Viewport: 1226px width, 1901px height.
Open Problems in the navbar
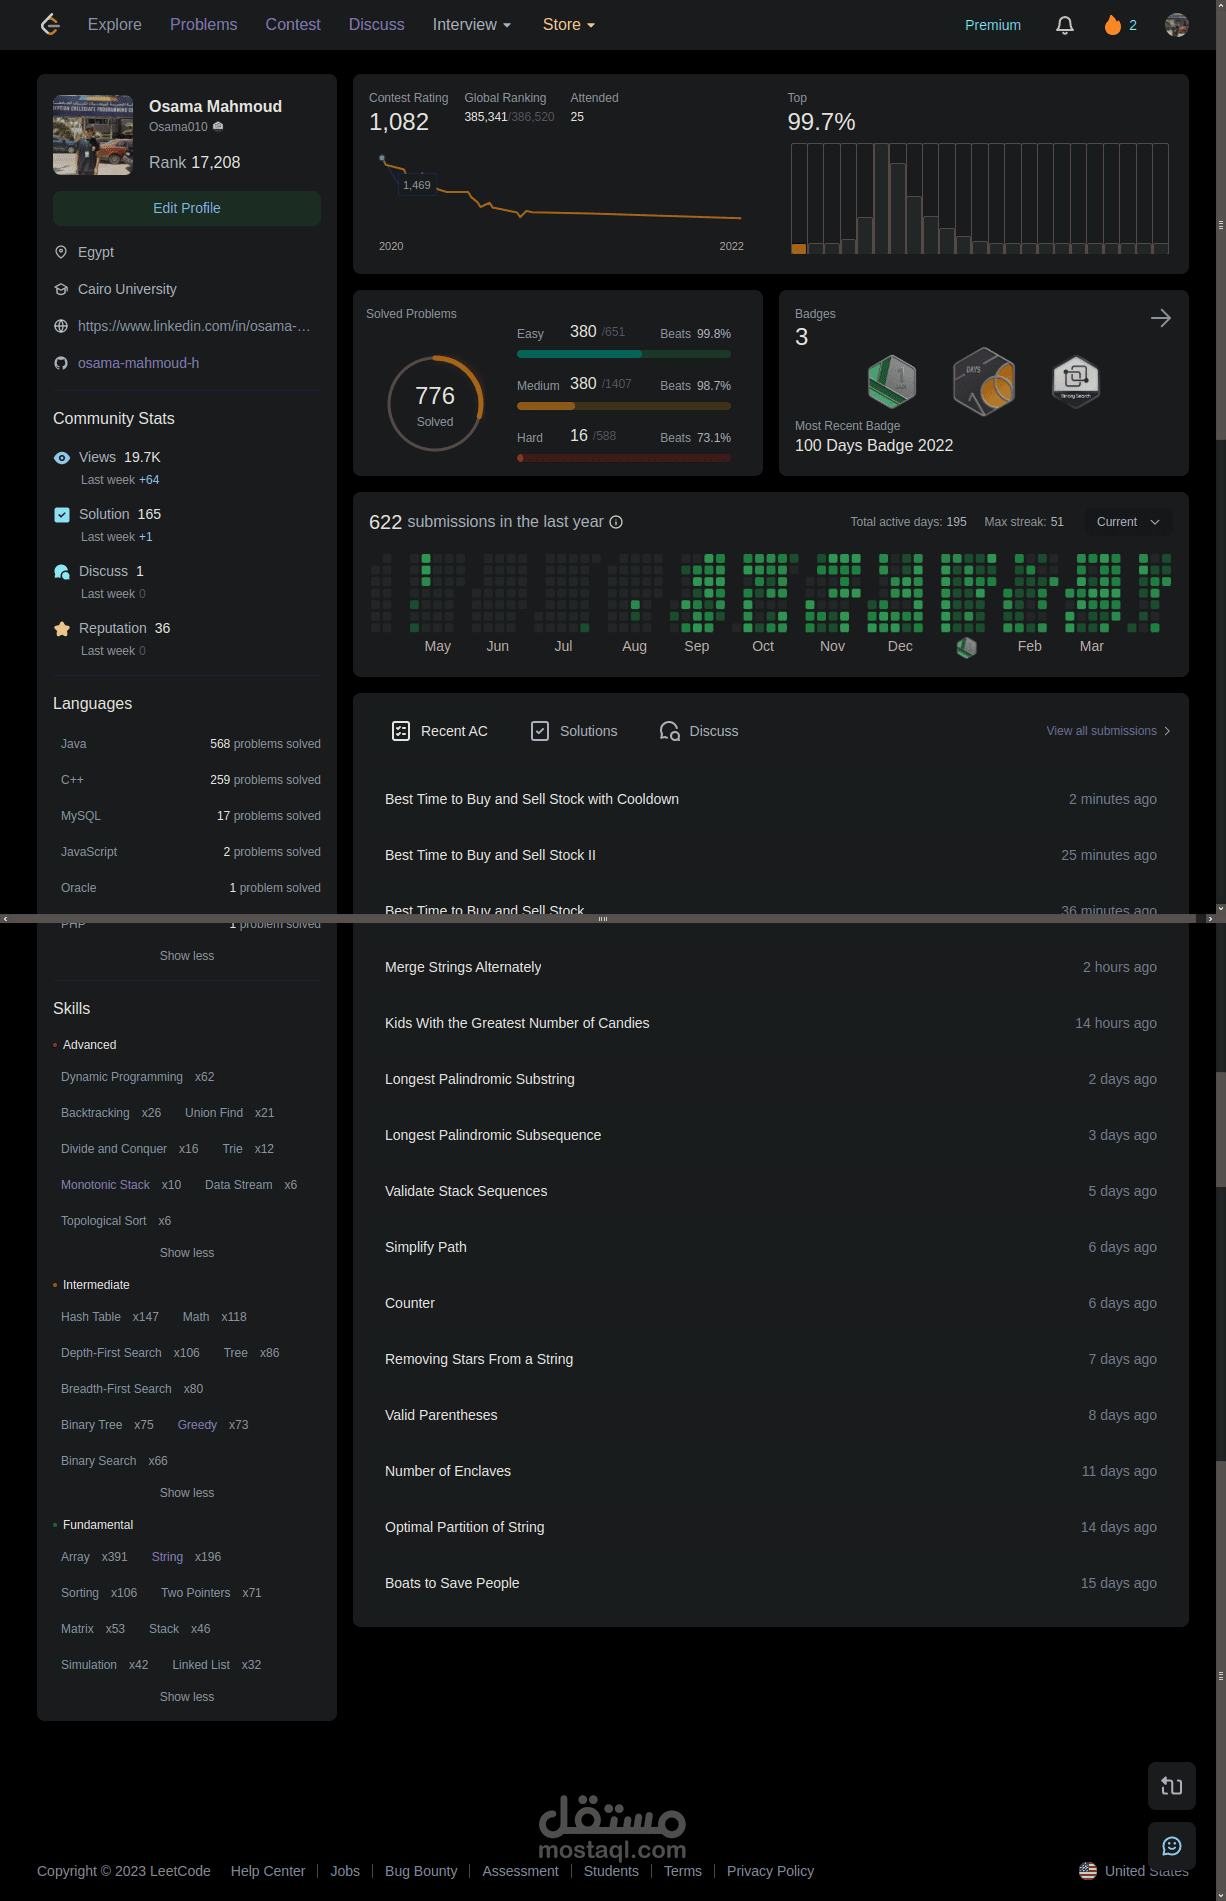click(x=203, y=25)
